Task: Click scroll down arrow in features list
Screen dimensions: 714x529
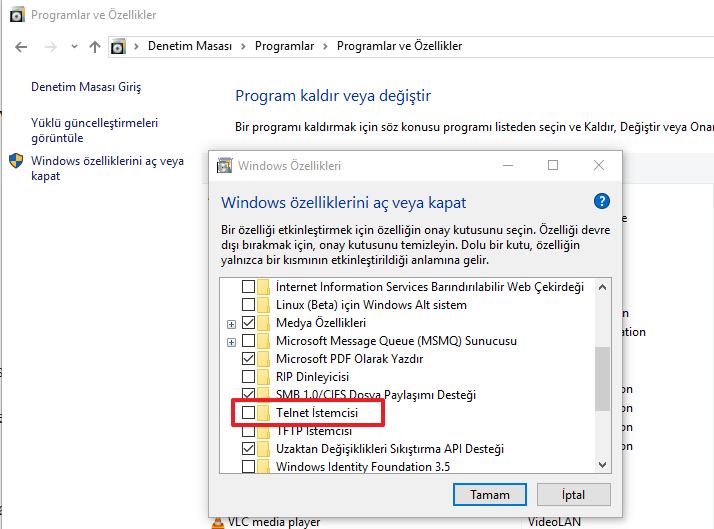Action: 602,465
